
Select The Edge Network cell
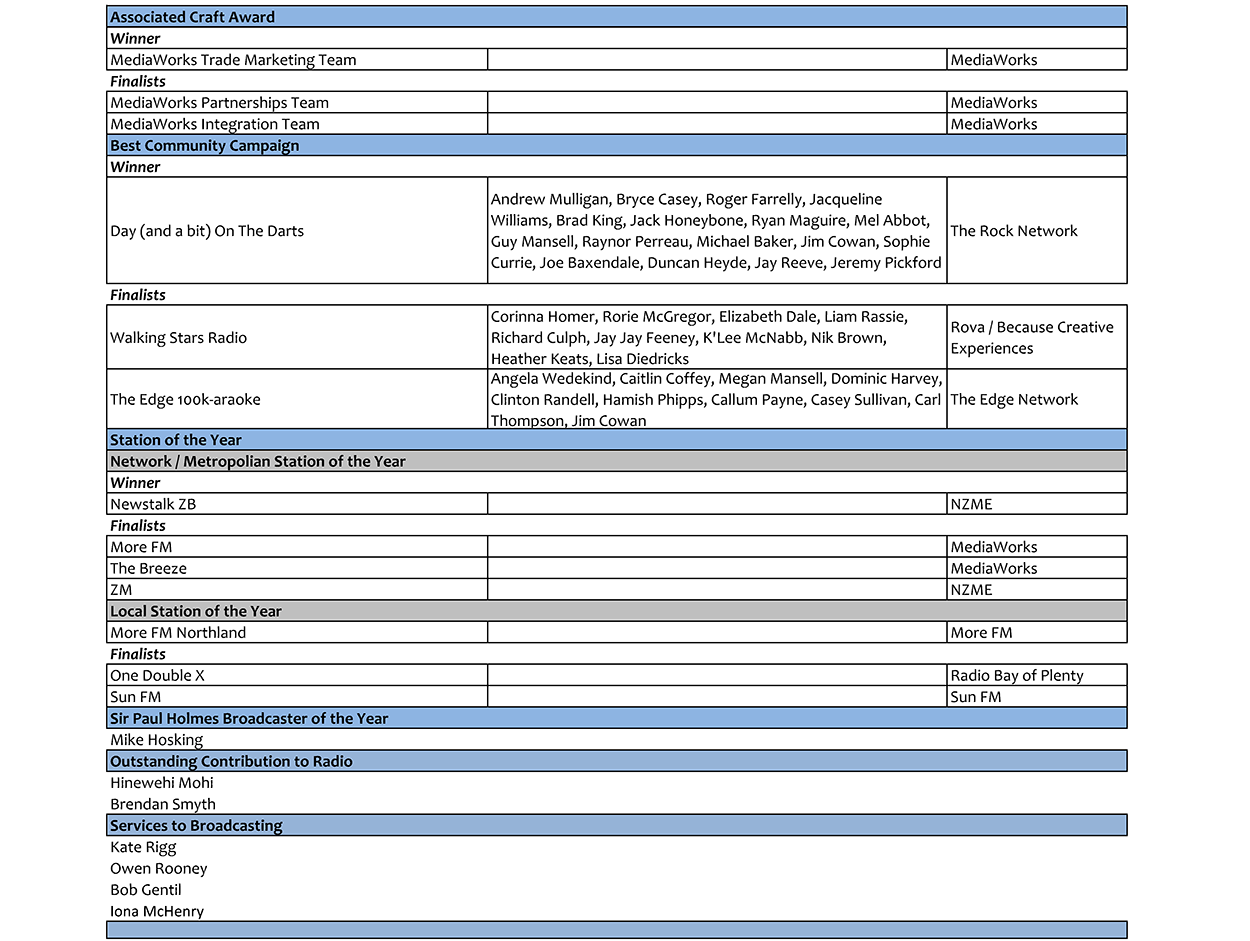pyautogui.click(x=1037, y=399)
